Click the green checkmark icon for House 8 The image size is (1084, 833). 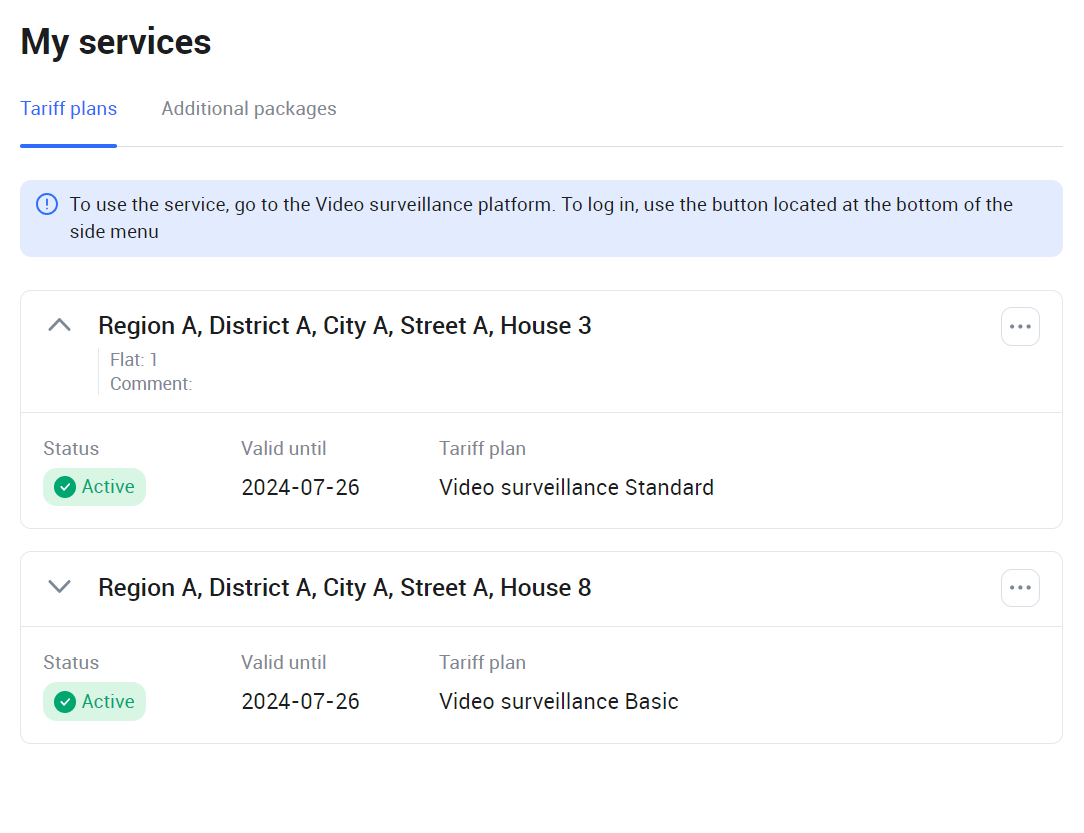click(x=65, y=702)
